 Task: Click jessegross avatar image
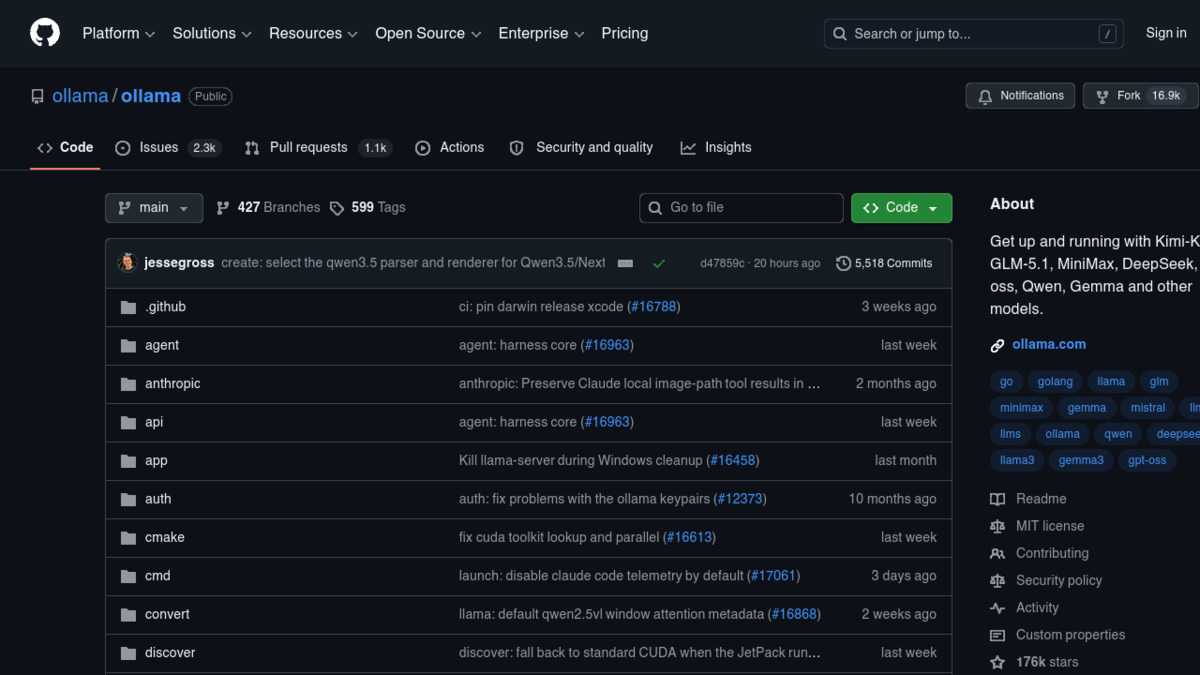pos(127,263)
